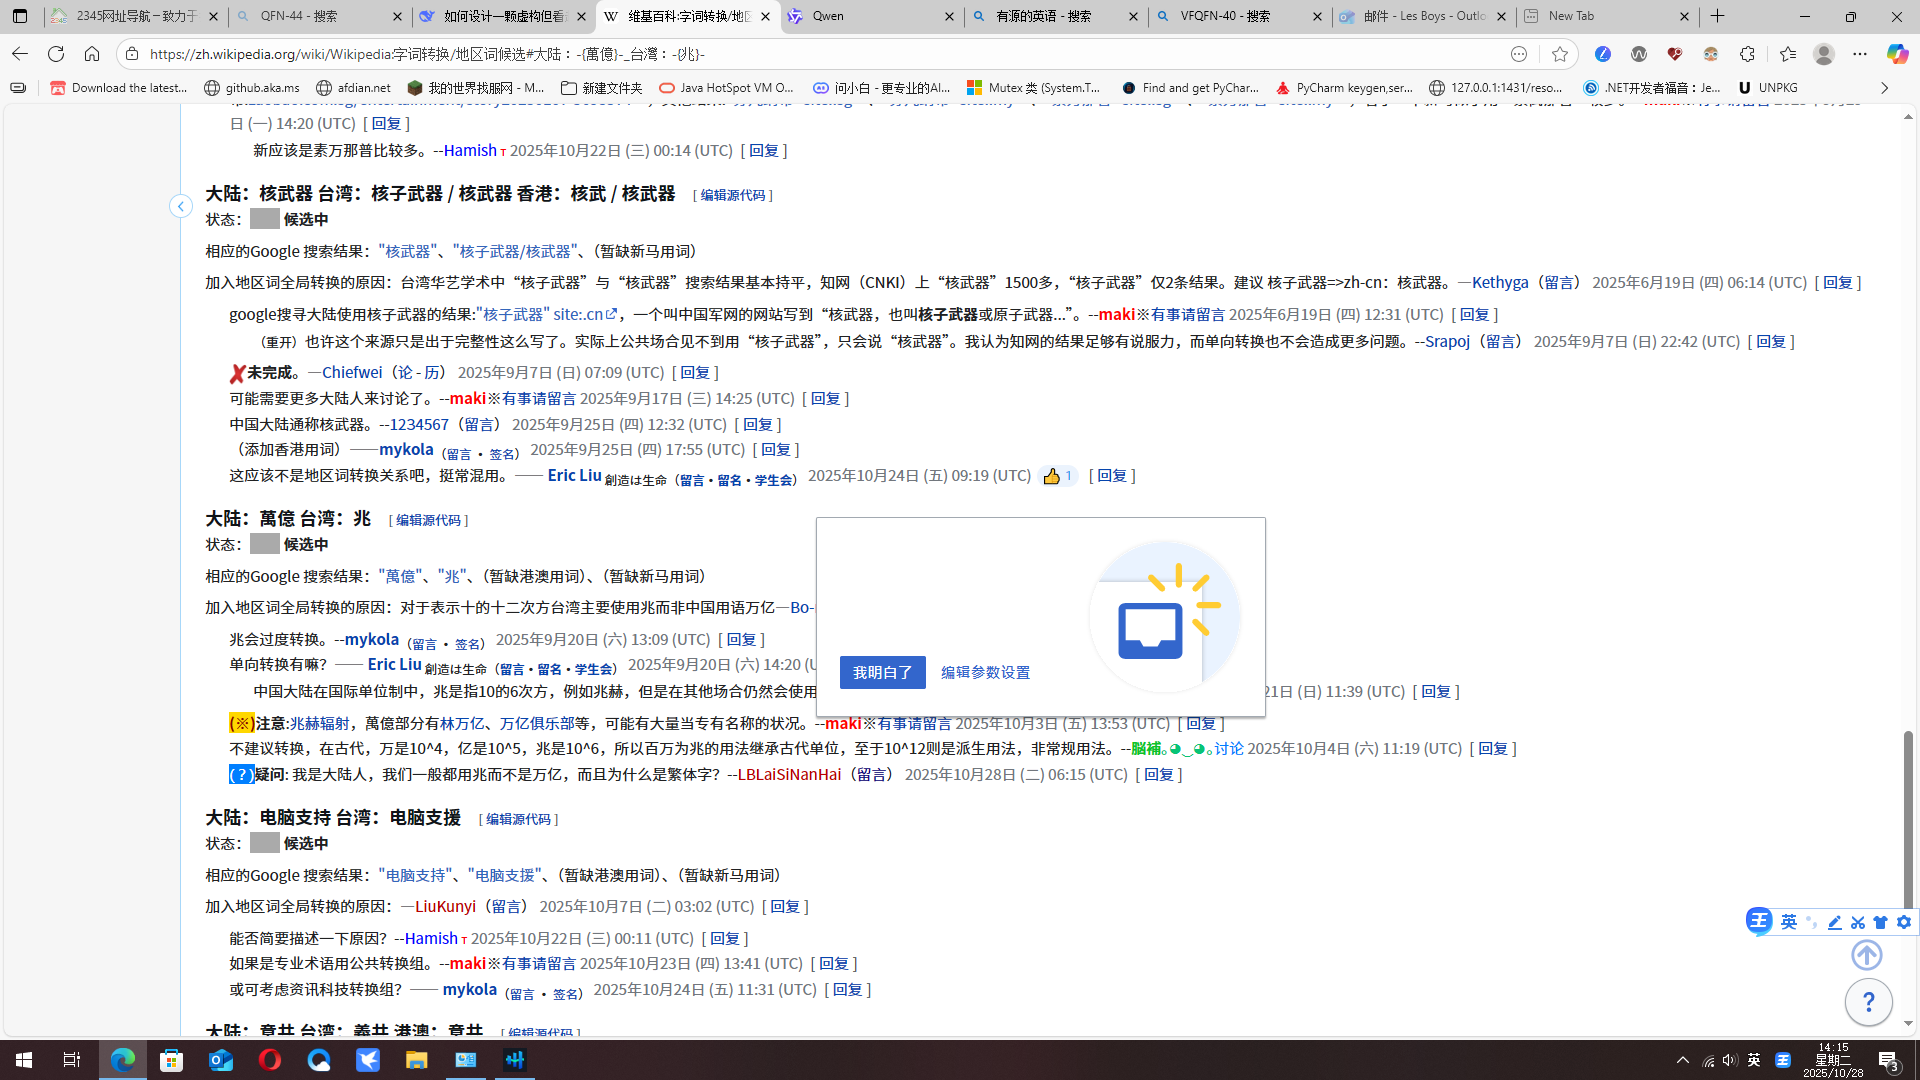Click the home page icon
This screenshot has height=1080, width=1920.
coord(92,54)
